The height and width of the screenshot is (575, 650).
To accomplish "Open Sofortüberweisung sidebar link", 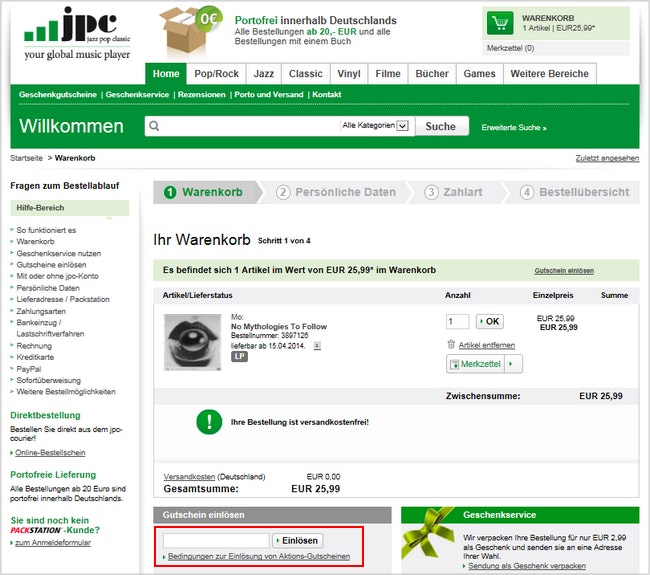I will click(x=49, y=380).
